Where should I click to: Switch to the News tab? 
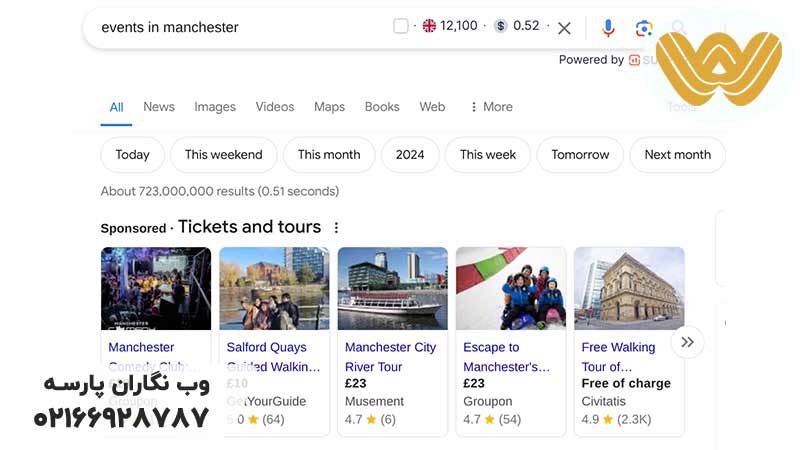[159, 107]
